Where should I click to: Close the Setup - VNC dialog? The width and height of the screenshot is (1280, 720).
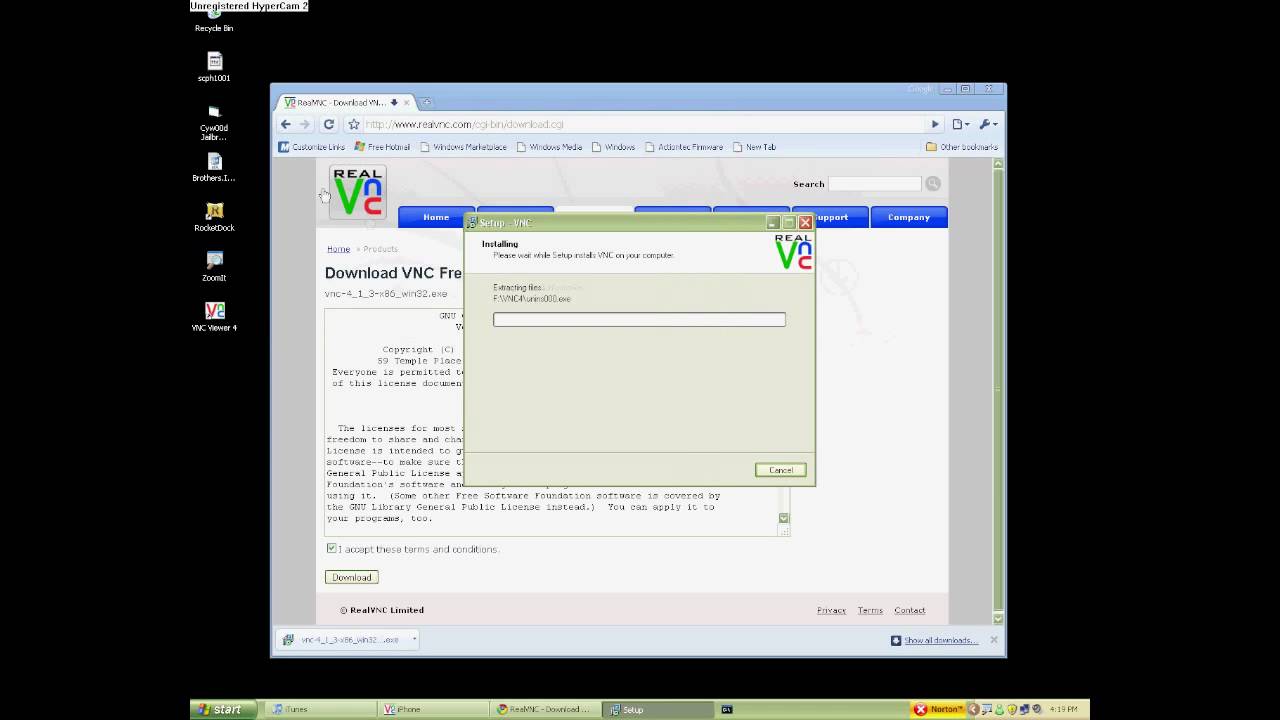[805, 222]
